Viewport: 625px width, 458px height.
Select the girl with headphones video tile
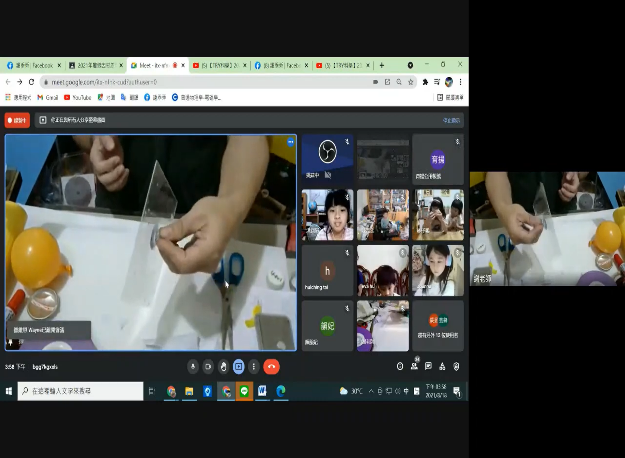coord(438,271)
